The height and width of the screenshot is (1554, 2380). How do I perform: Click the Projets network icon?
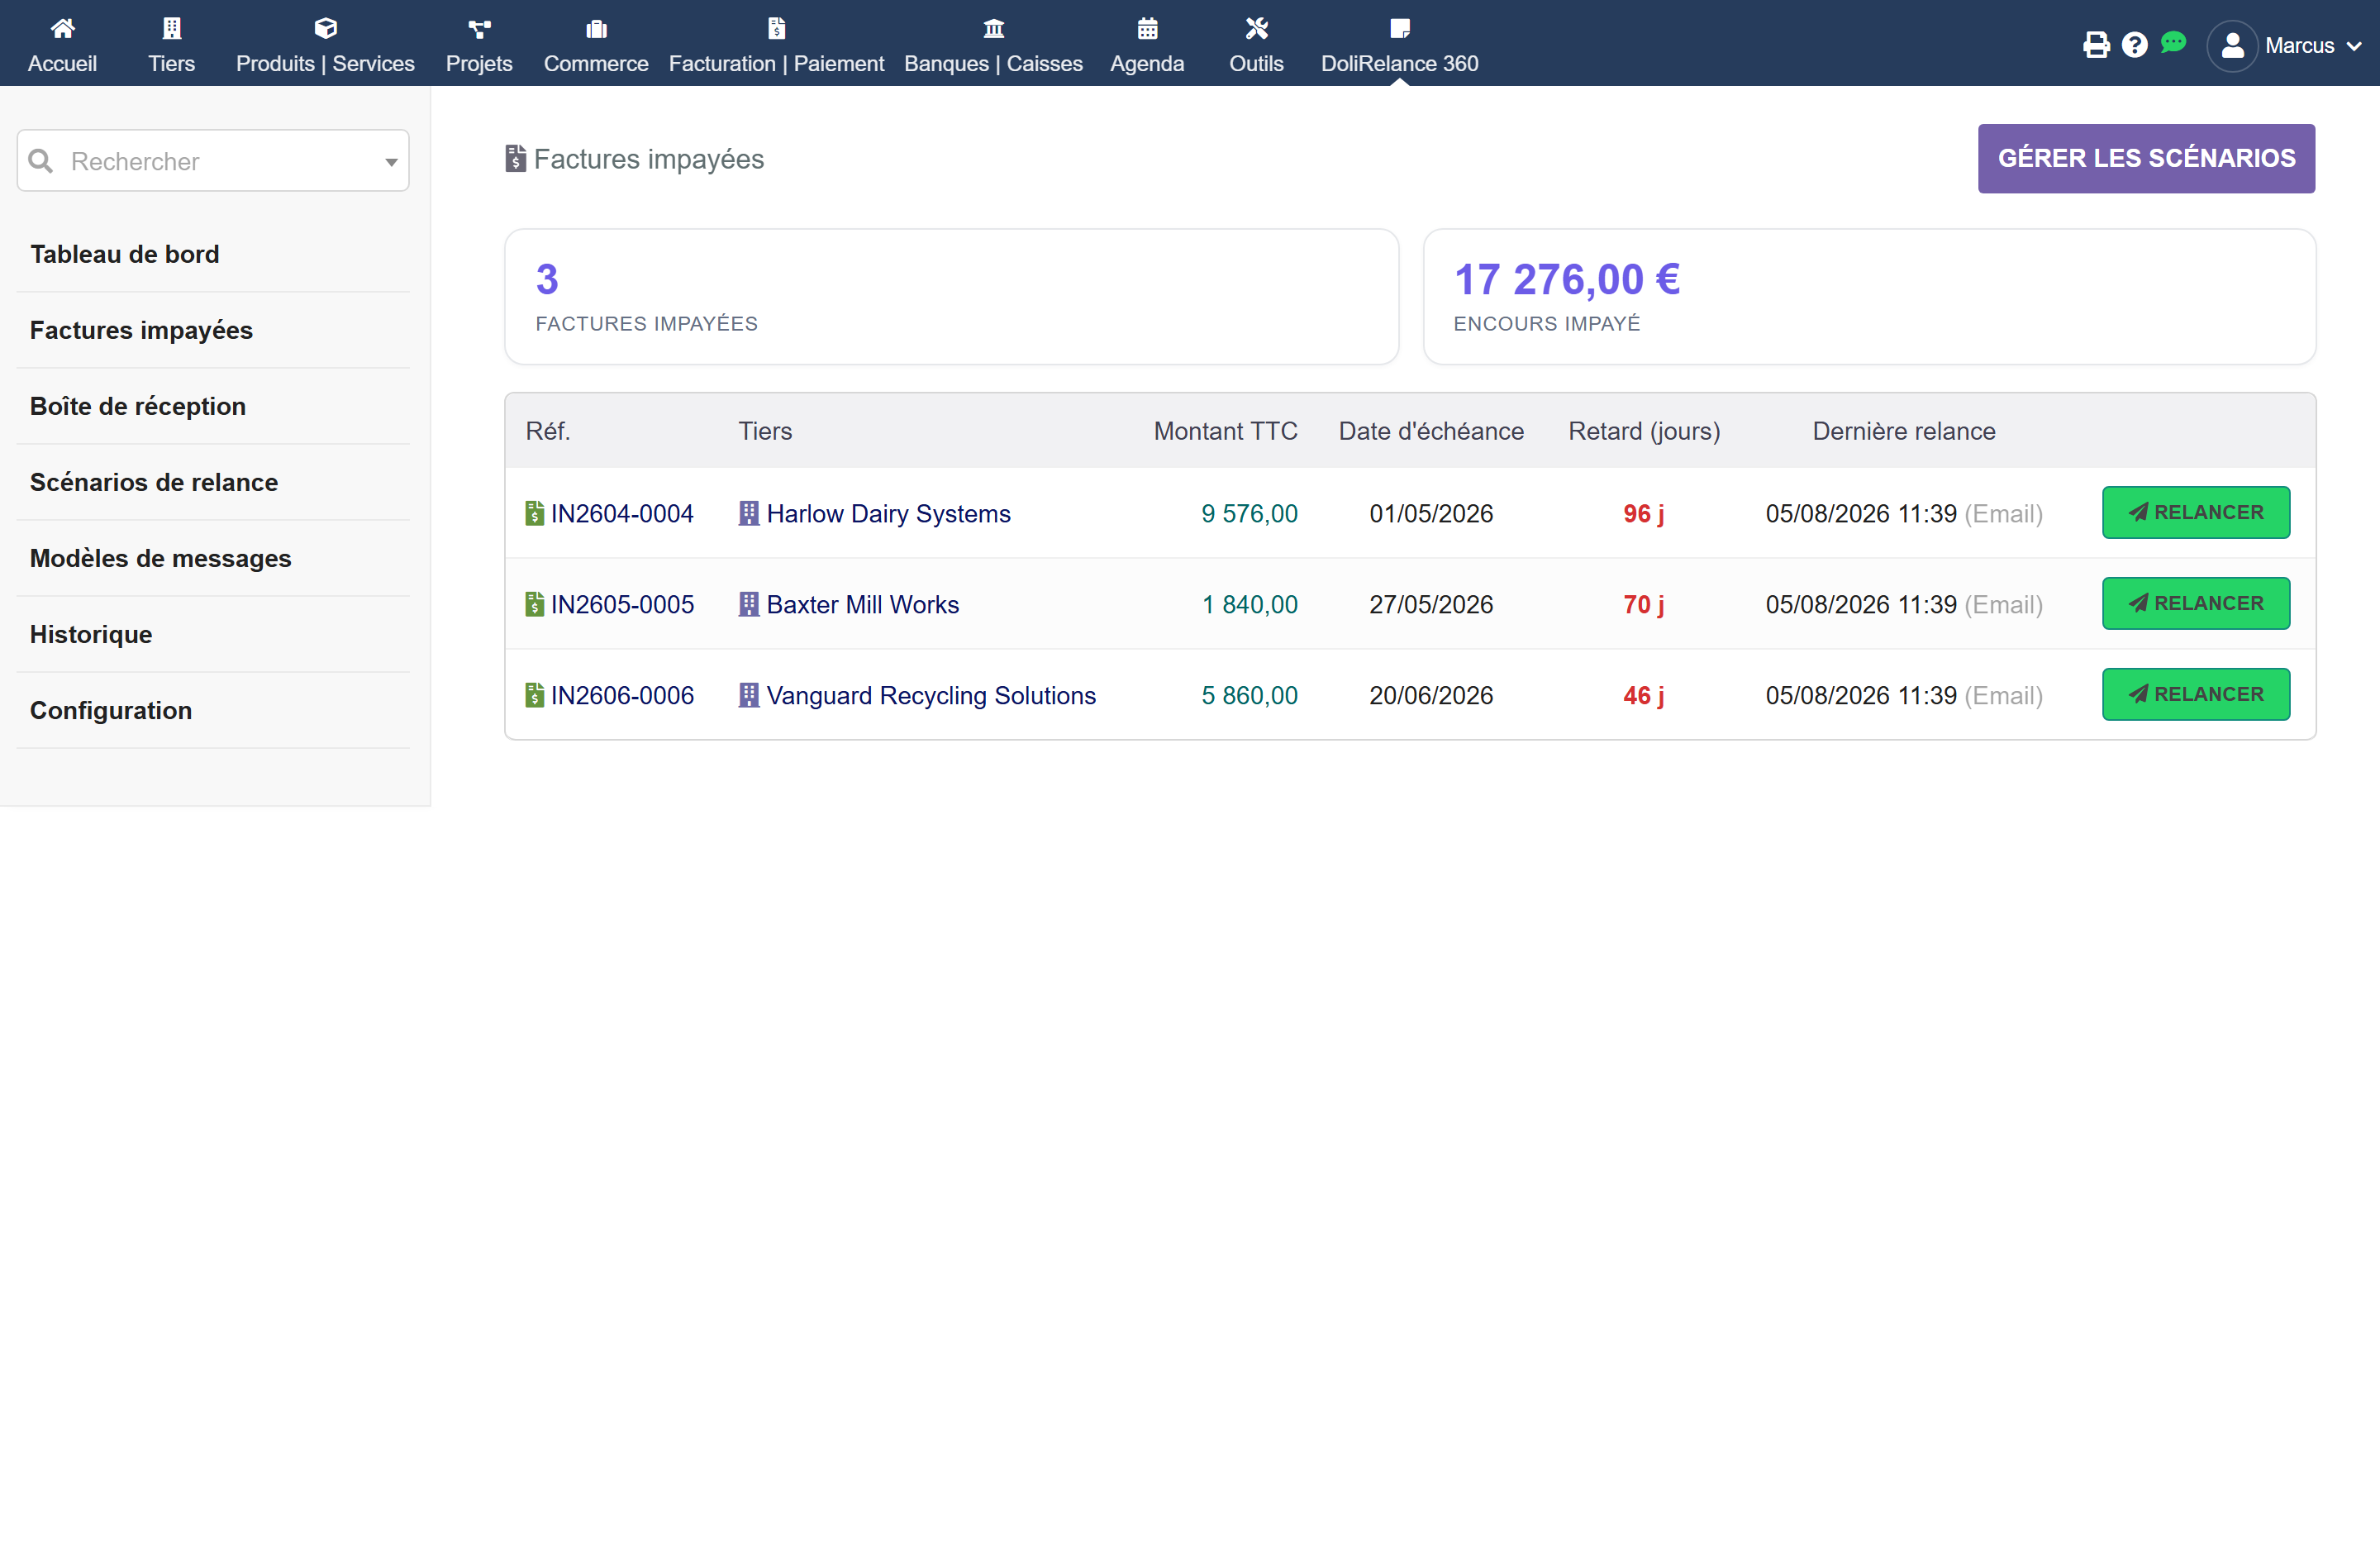point(479,28)
